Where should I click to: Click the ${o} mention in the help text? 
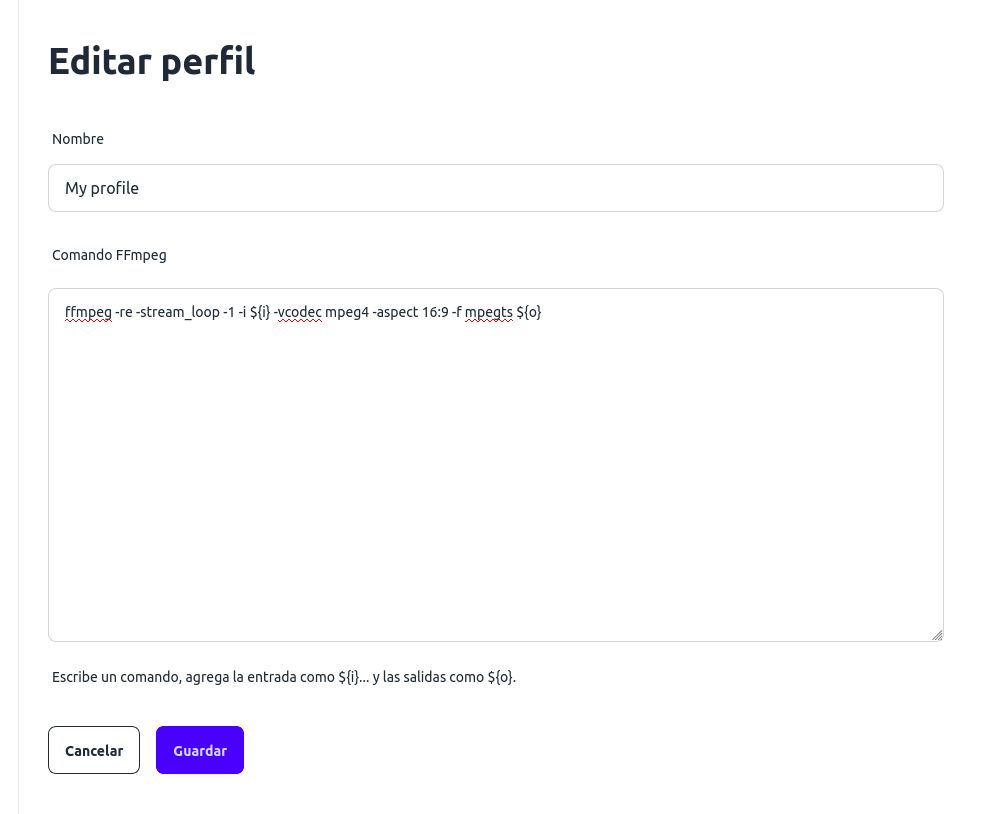[x=502, y=677]
